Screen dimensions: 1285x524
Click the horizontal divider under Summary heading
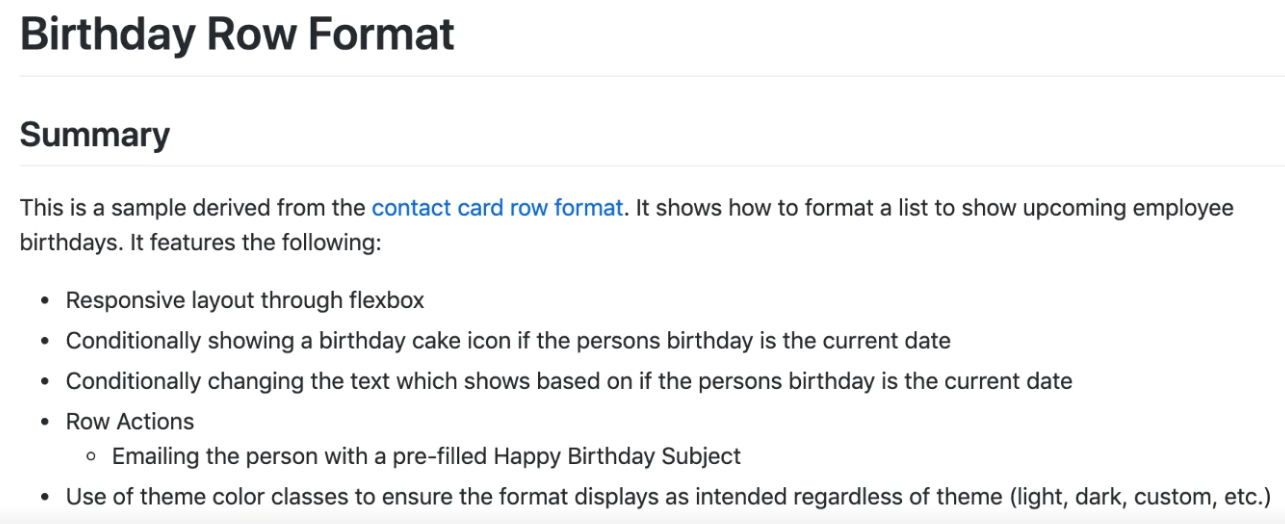pyautogui.click(x=652, y=165)
